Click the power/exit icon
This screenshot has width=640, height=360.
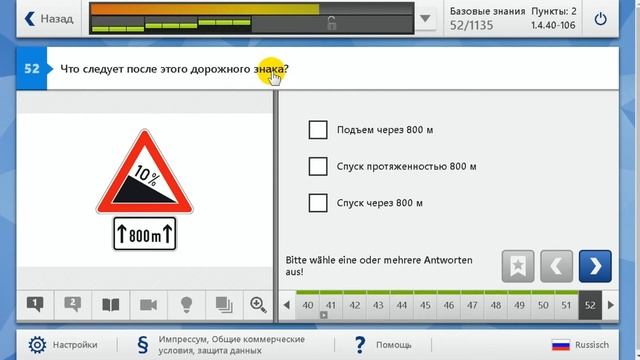(x=600, y=19)
